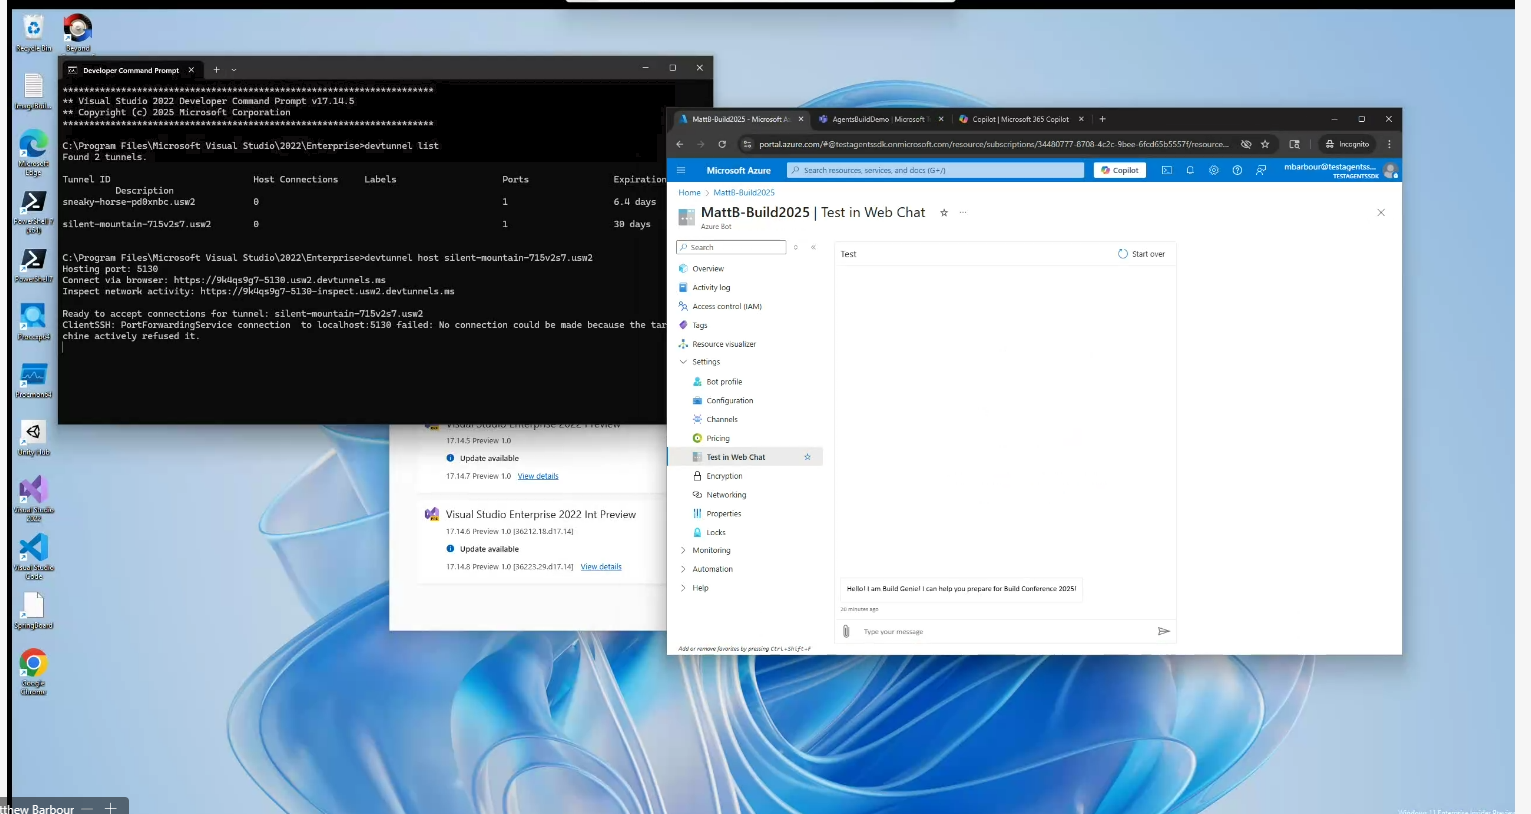Screen dimensions: 1531x814
Task: Collapse the Settings section in sidebar
Action: pyautogui.click(x=684, y=362)
